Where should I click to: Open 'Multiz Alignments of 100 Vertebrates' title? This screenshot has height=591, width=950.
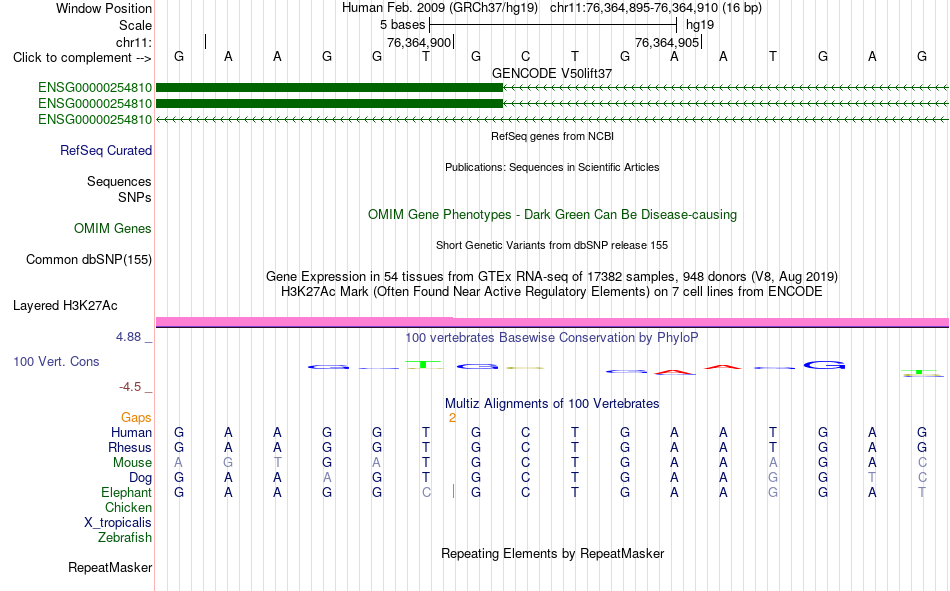[552, 404]
